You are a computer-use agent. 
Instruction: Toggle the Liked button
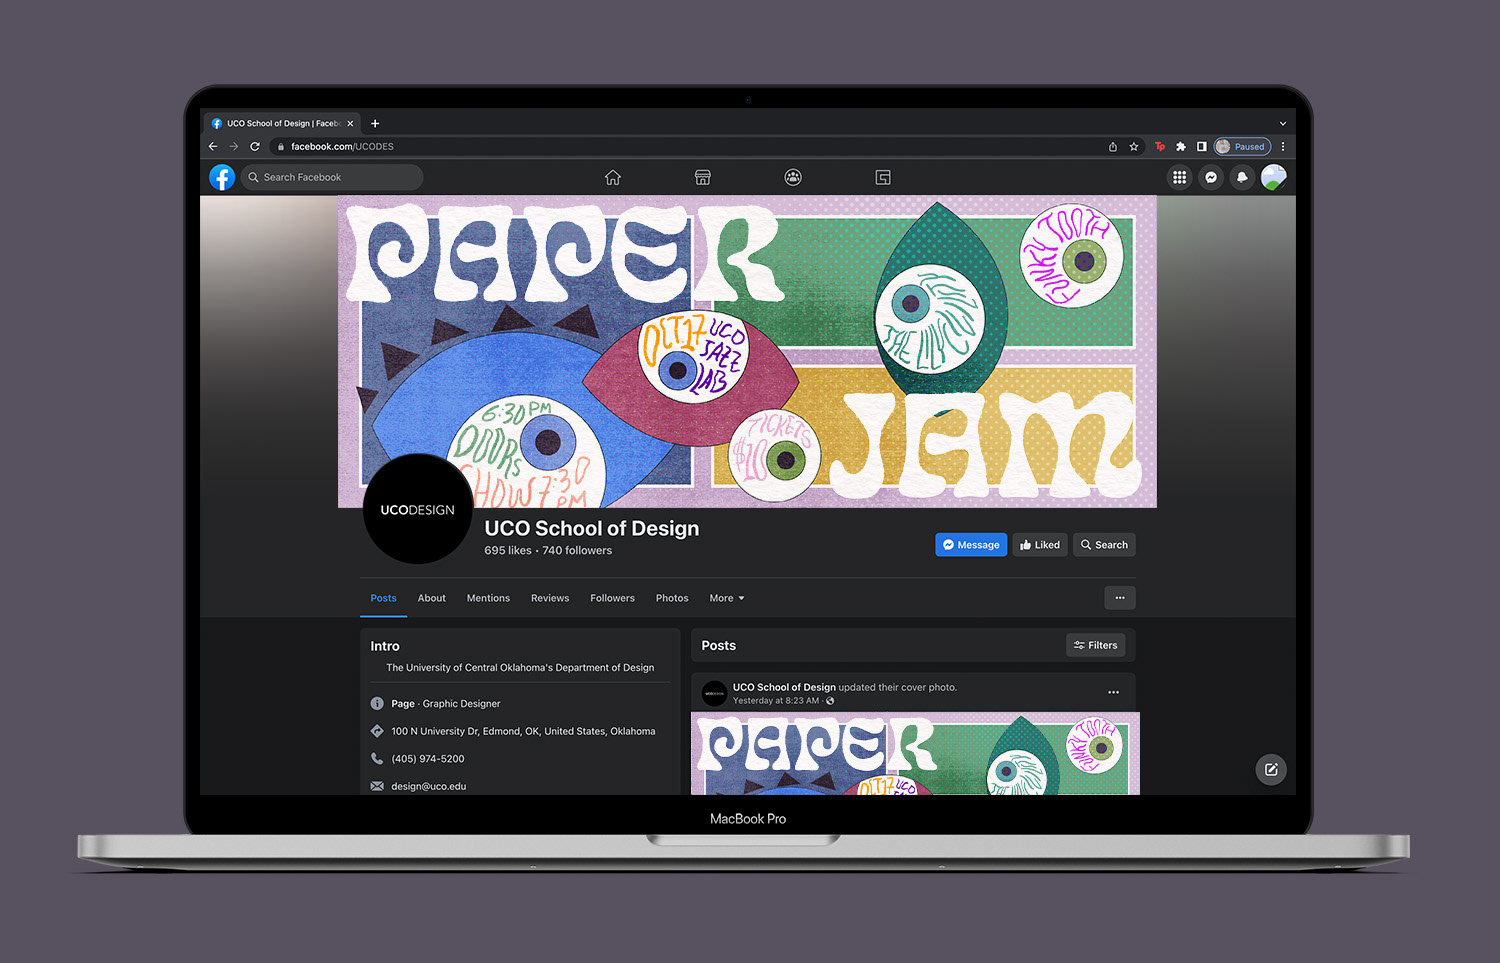[x=1040, y=545]
